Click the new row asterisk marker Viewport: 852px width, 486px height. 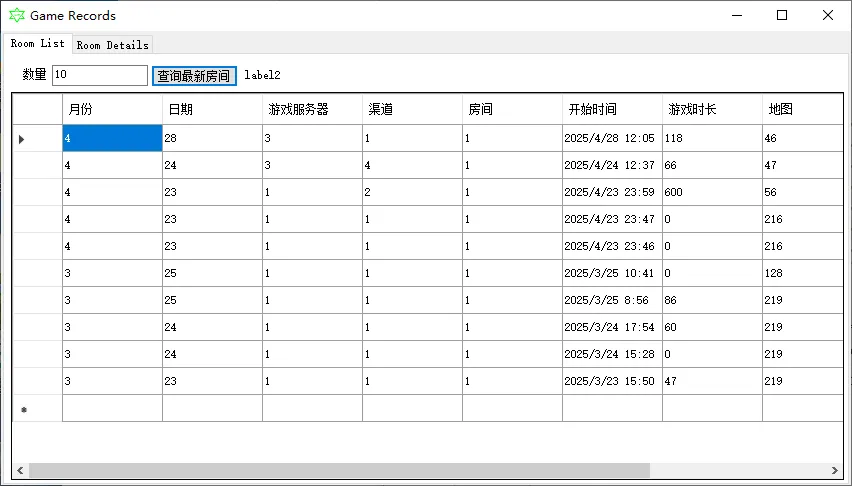click(23, 409)
